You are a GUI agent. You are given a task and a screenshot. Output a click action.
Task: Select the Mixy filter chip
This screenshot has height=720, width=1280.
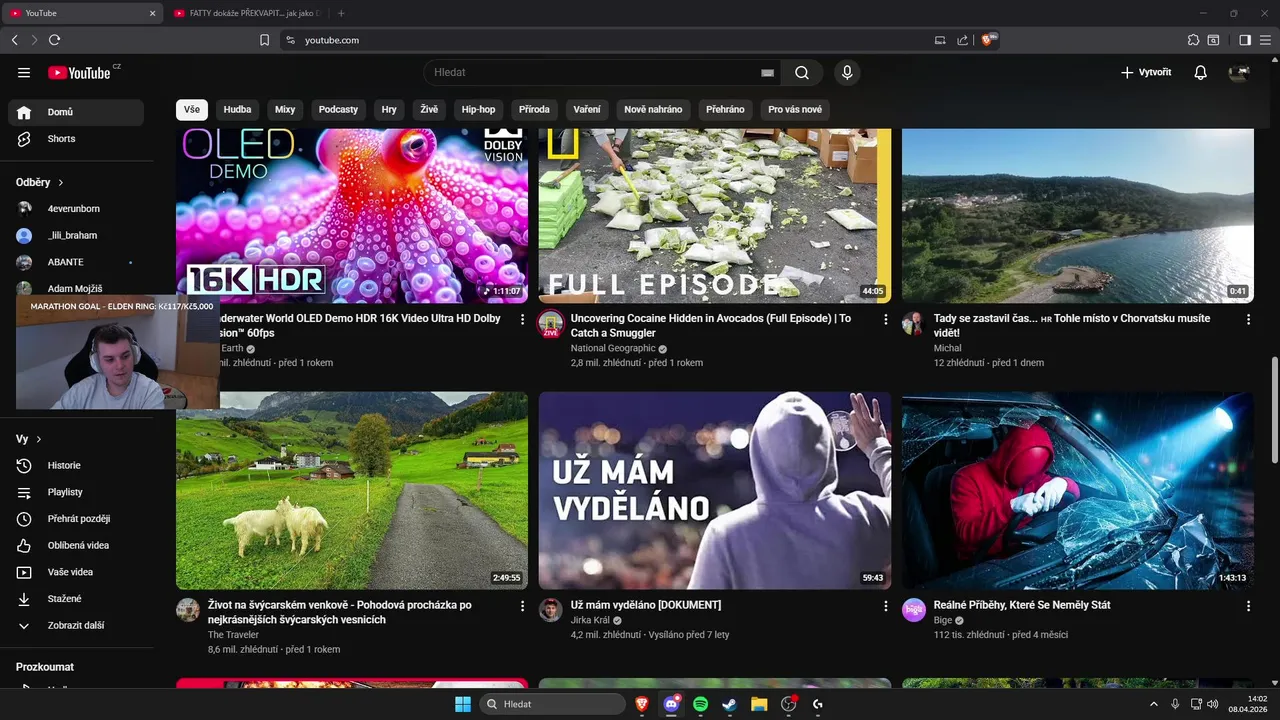click(x=285, y=110)
